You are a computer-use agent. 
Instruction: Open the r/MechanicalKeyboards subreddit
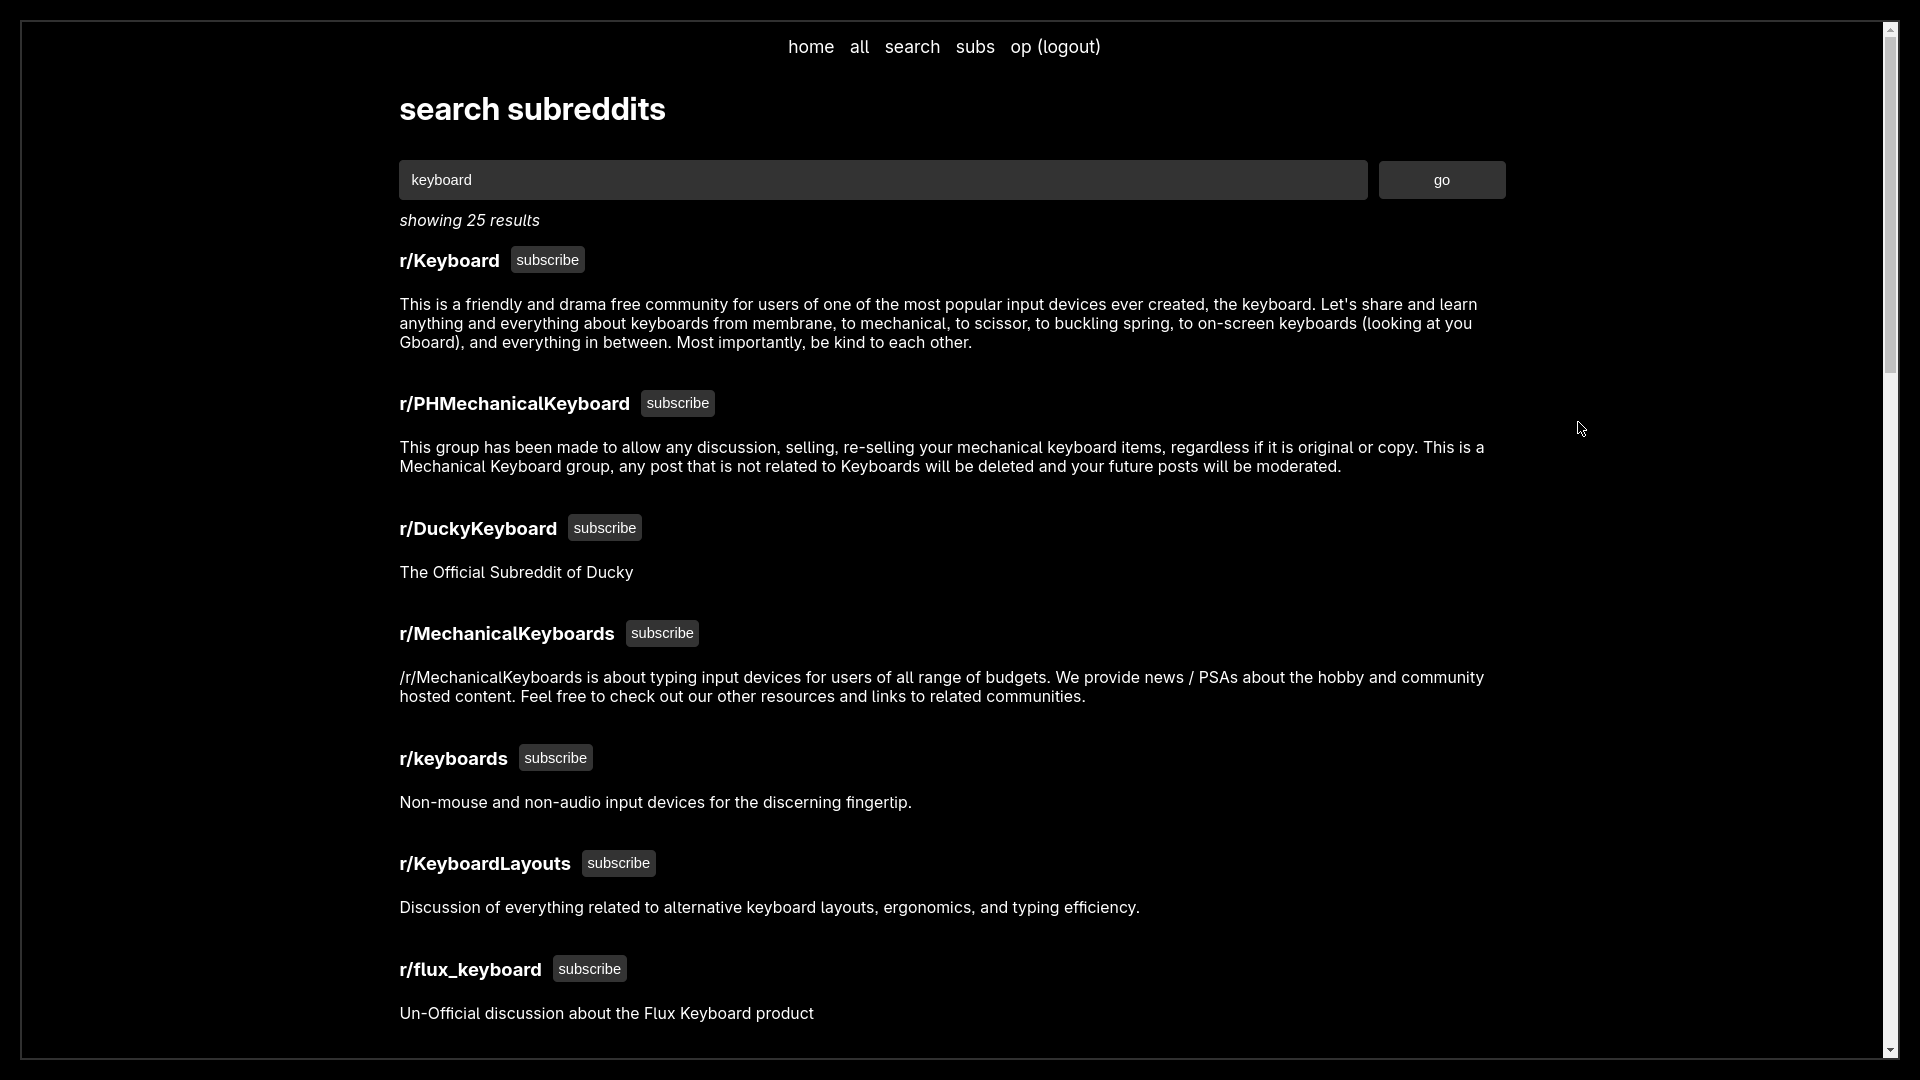[x=506, y=633]
